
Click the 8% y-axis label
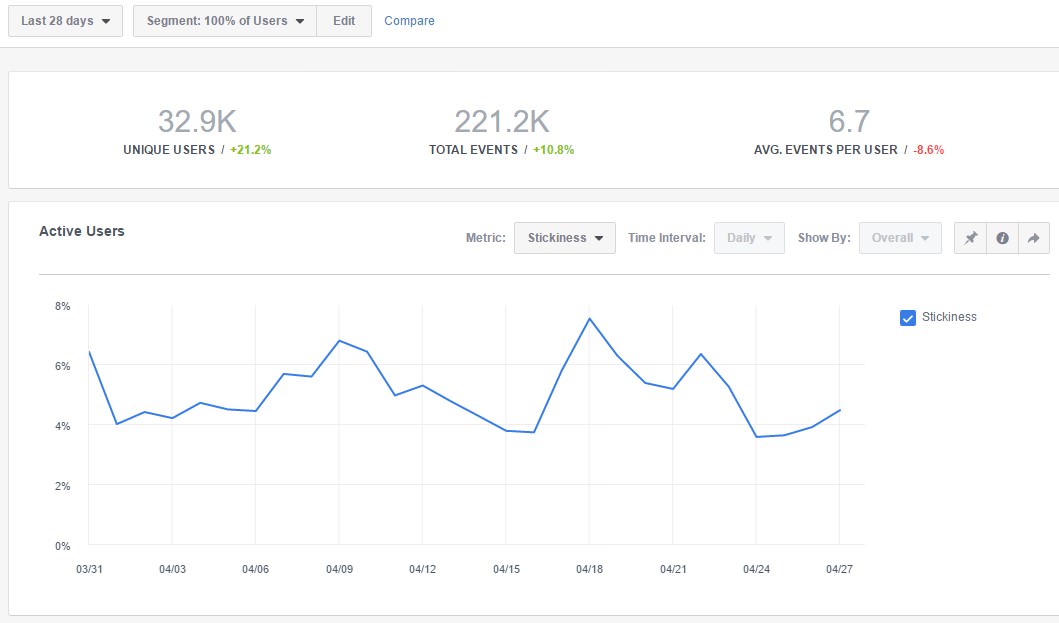[63, 306]
